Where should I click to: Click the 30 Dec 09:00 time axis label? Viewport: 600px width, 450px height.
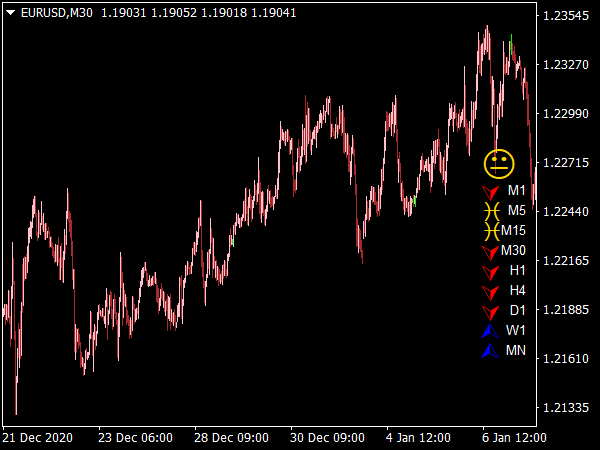328,437
